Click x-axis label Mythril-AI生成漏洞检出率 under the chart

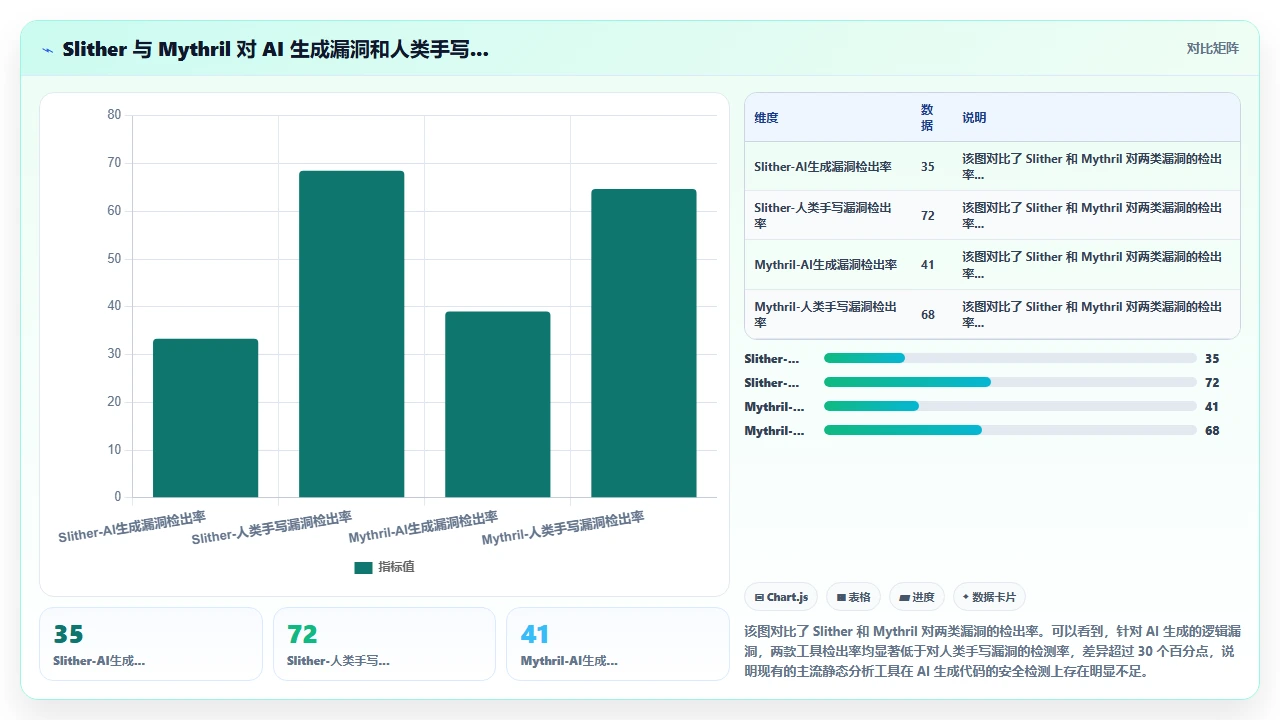coord(423,527)
